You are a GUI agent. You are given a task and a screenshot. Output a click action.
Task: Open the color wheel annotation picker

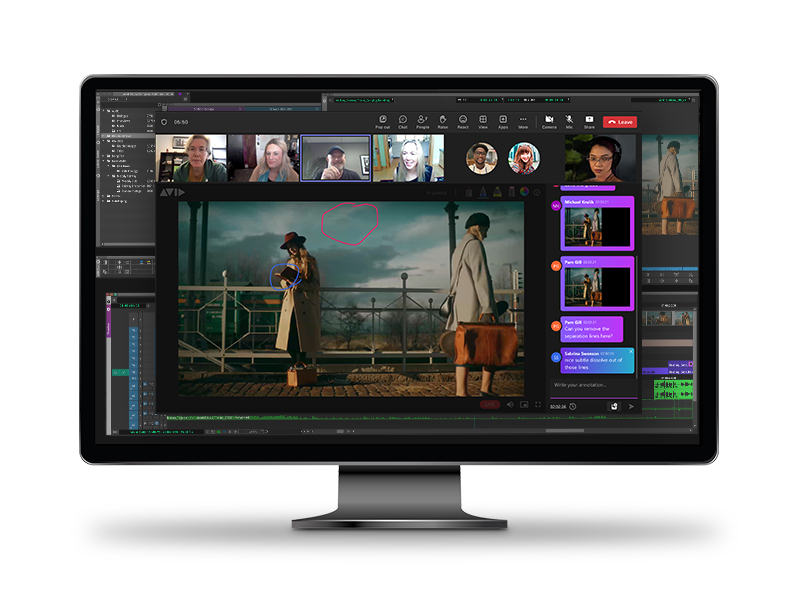point(524,192)
